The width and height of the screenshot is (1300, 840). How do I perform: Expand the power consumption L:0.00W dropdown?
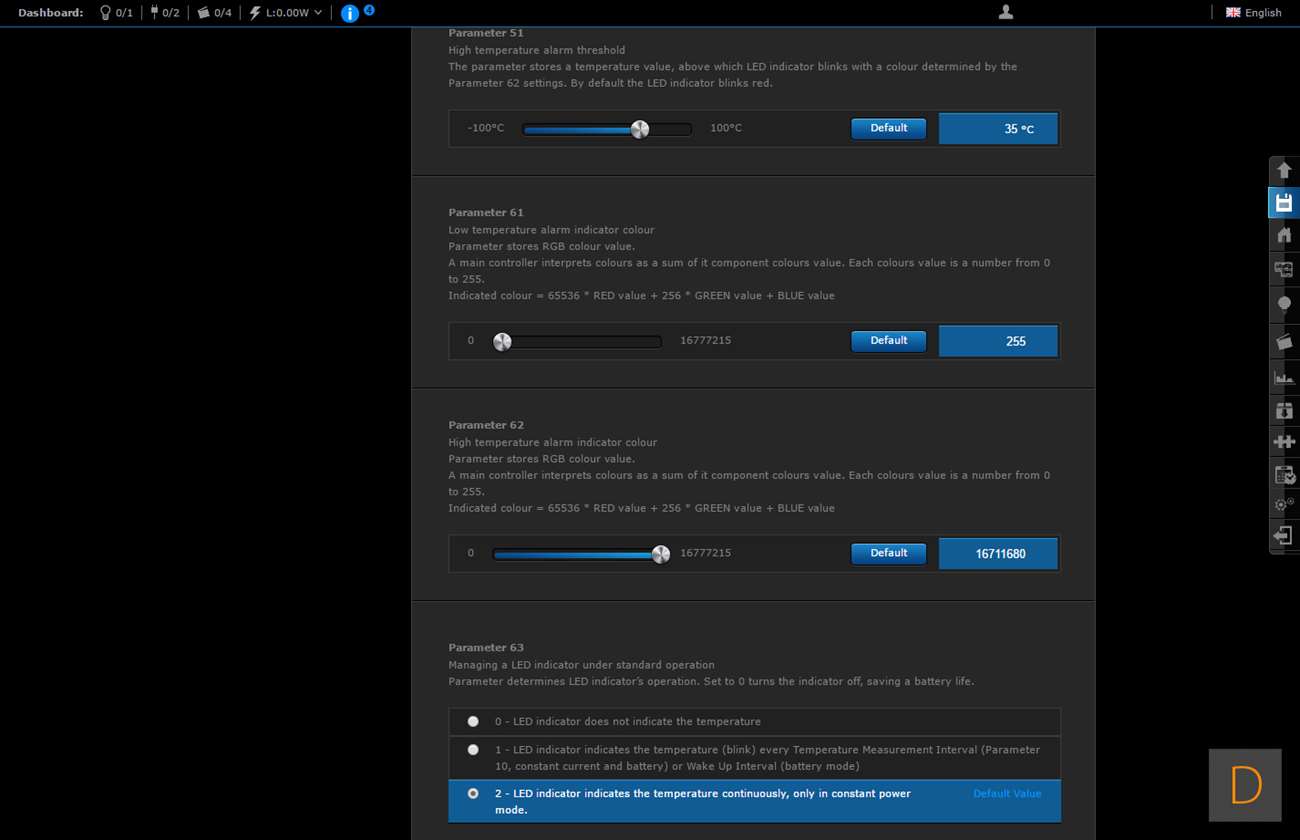tap(286, 13)
